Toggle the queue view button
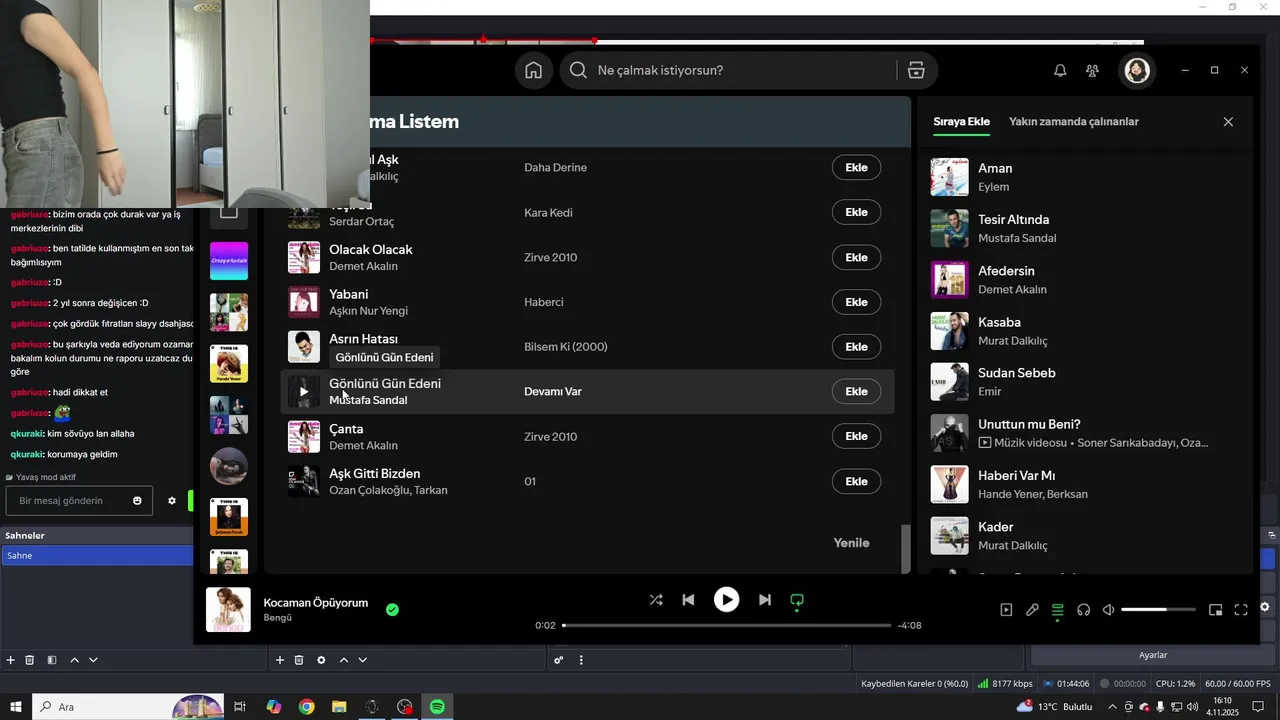 click(1058, 610)
